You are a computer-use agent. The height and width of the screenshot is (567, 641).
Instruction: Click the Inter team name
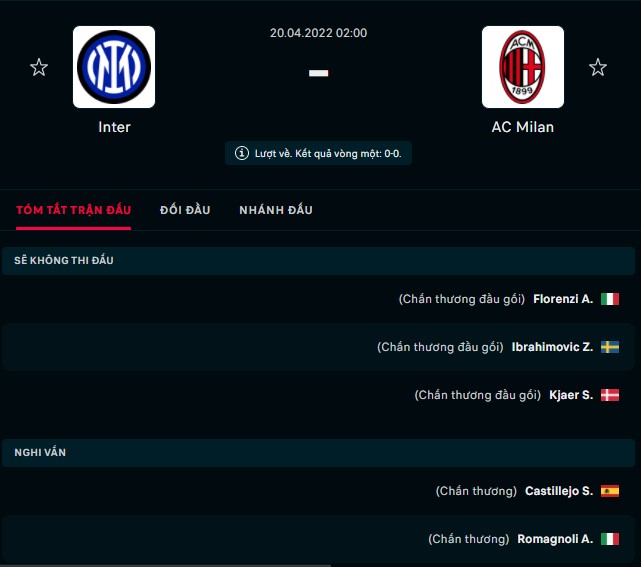click(114, 127)
